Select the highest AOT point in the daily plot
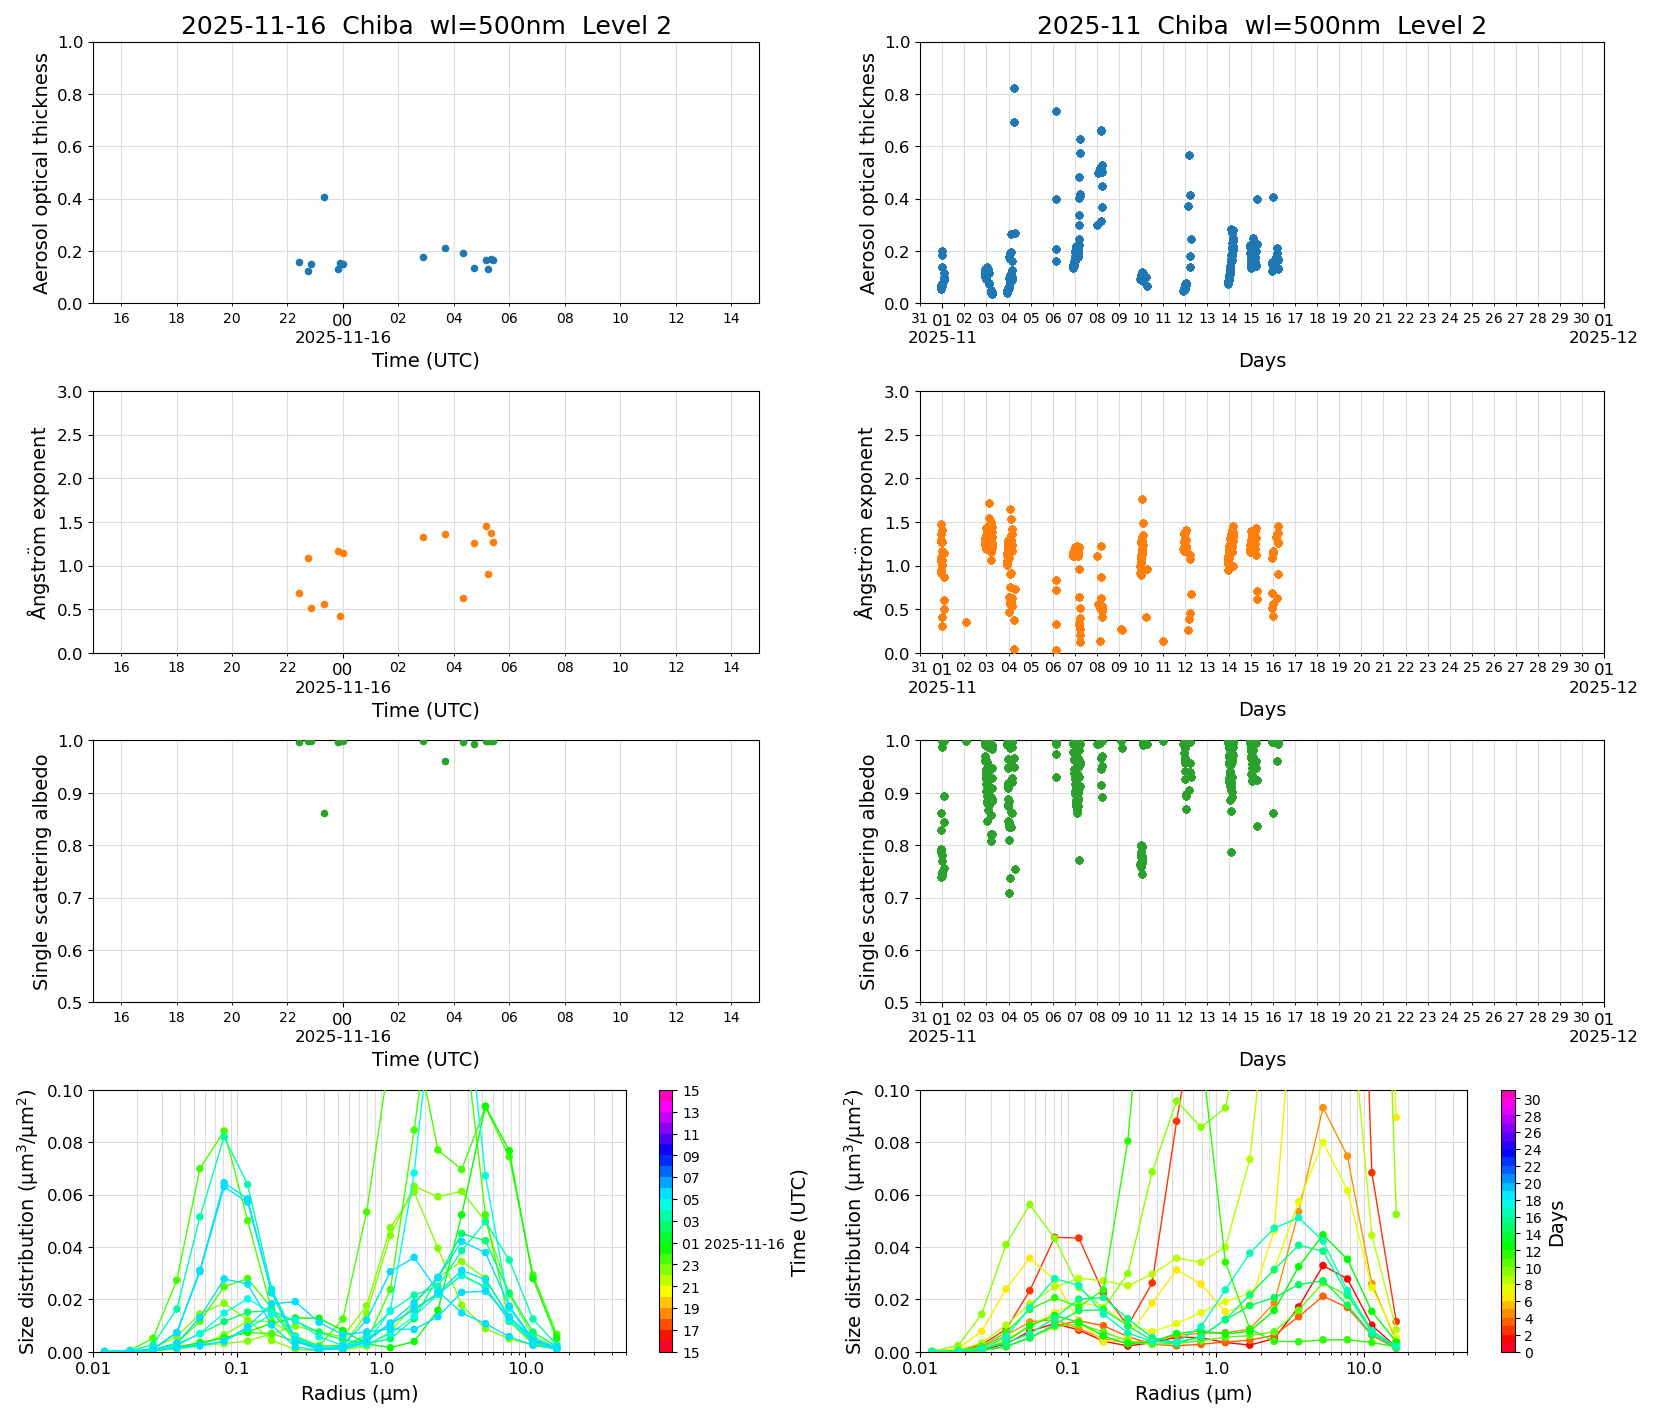Image resolution: width=1654 pixels, height=1420 pixels. tap(324, 197)
